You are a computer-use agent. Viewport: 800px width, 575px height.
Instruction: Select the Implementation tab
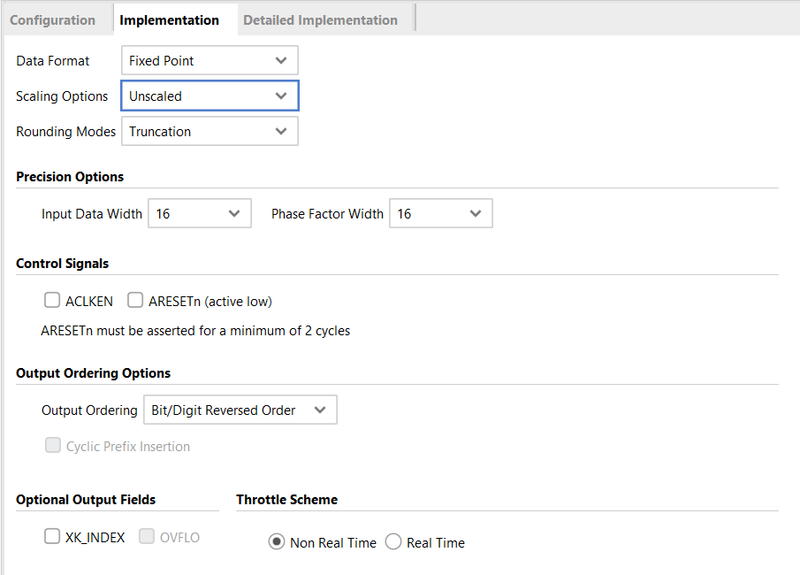[168, 20]
